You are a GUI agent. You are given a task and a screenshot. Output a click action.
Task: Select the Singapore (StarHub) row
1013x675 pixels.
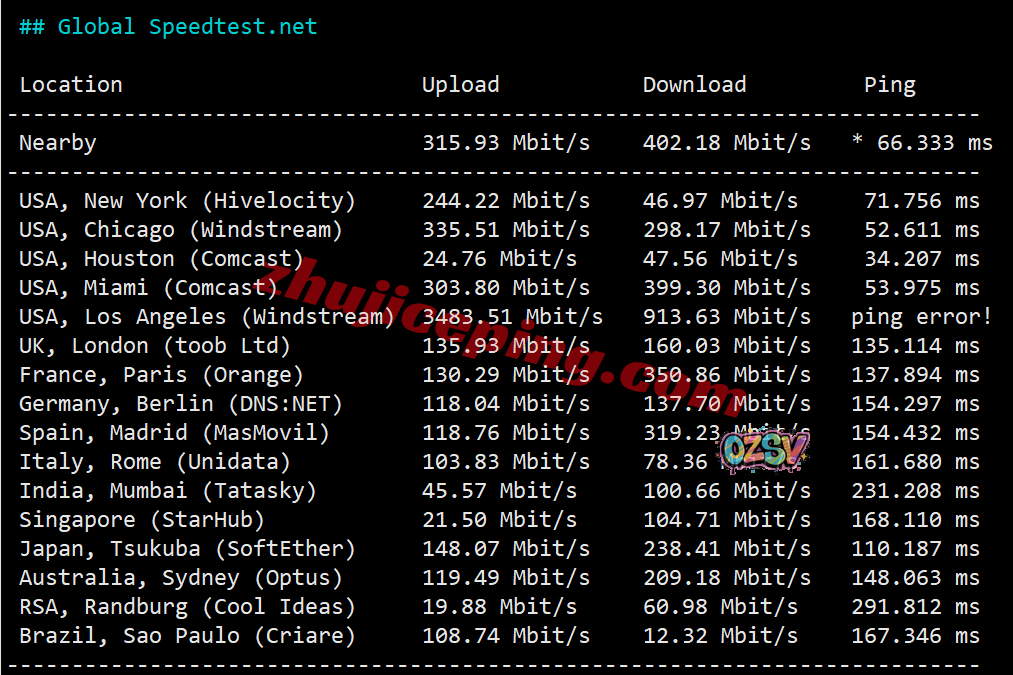pos(499,520)
